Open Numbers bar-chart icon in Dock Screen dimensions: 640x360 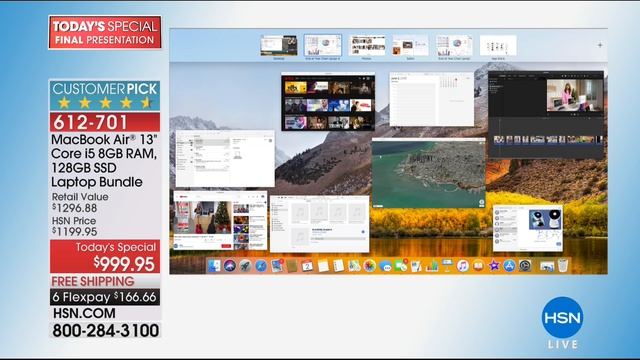click(432, 266)
